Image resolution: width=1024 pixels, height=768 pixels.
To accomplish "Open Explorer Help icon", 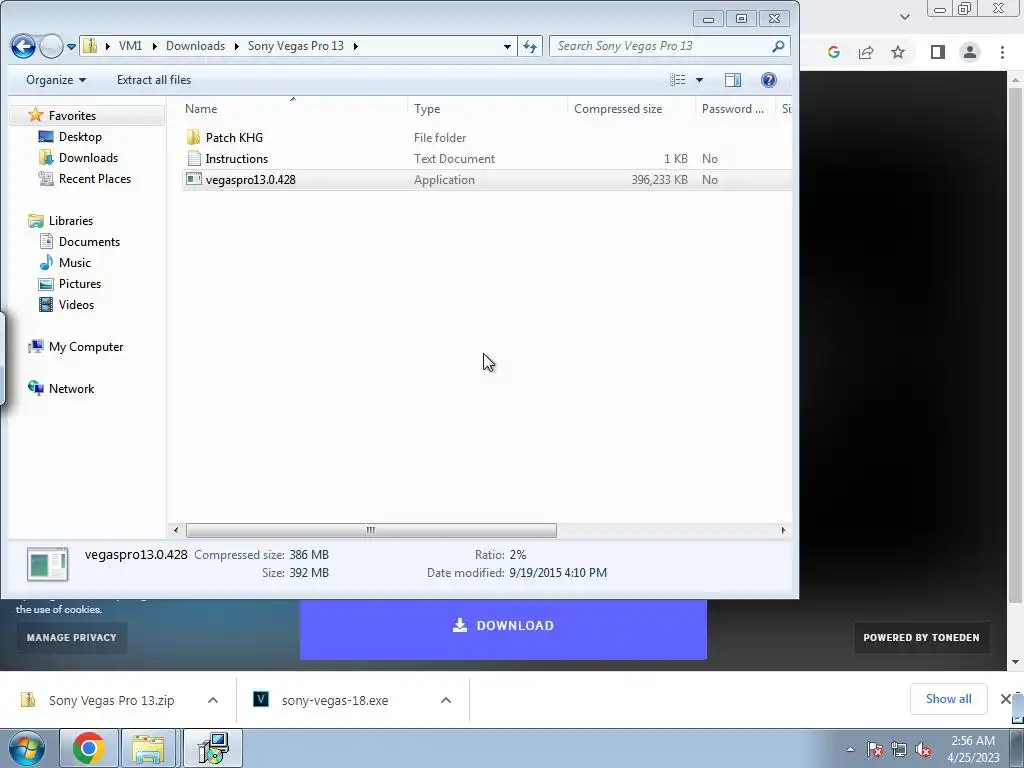I will pos(769,80).
